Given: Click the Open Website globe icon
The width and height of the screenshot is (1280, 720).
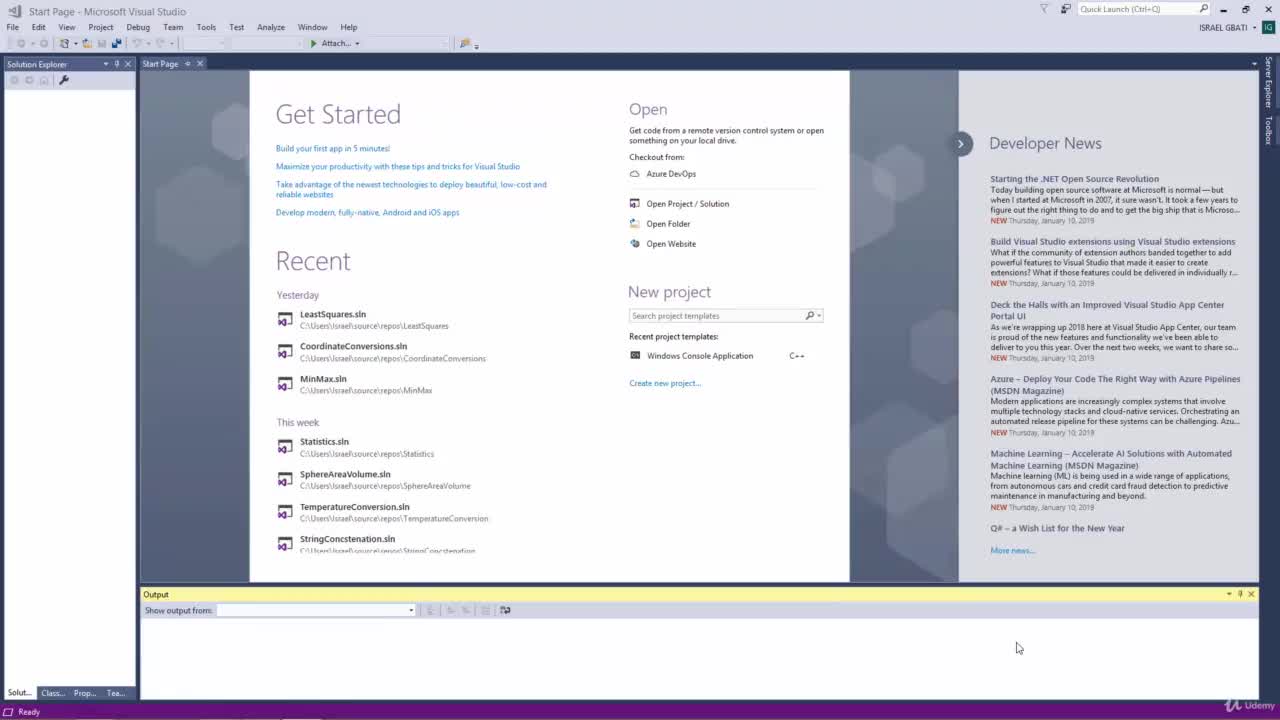Looking at the screenshot, I should pos(634,244).
